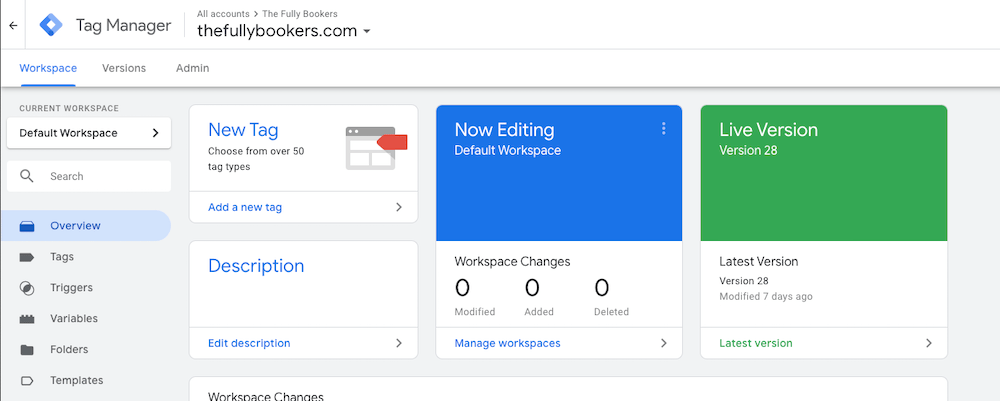This screenshot has height=401, width=1000.
Task: Click the Latest Version heading
Action: point(758,261)
